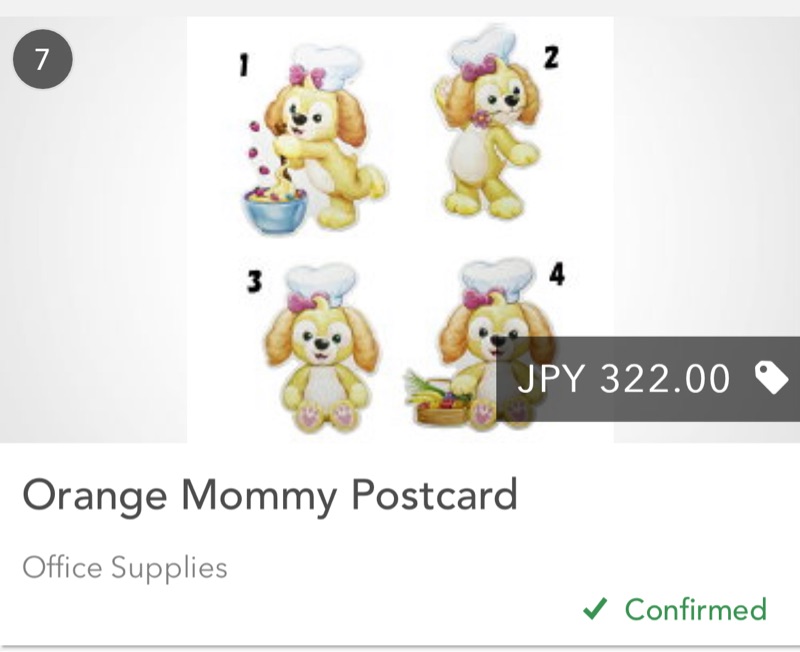This screenshot has height=652, width=800.
Task: Click the white price tag icon
Action: tap(770, 378)
